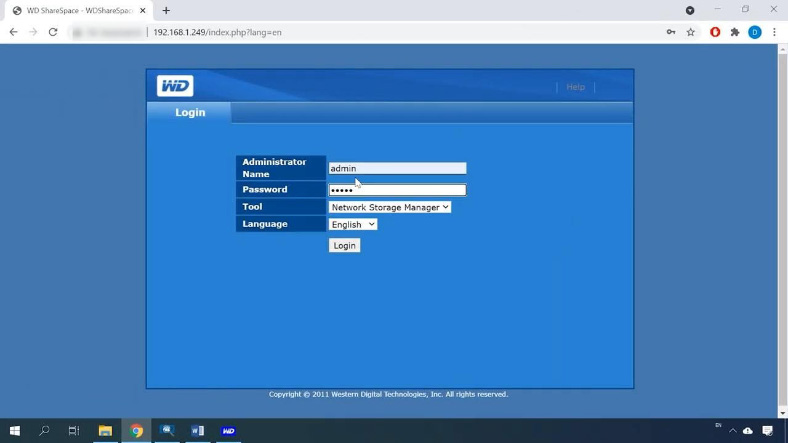Open saved passwords key icon
Image resolution: width=788 pixels, height=443 pixels.
671,32
